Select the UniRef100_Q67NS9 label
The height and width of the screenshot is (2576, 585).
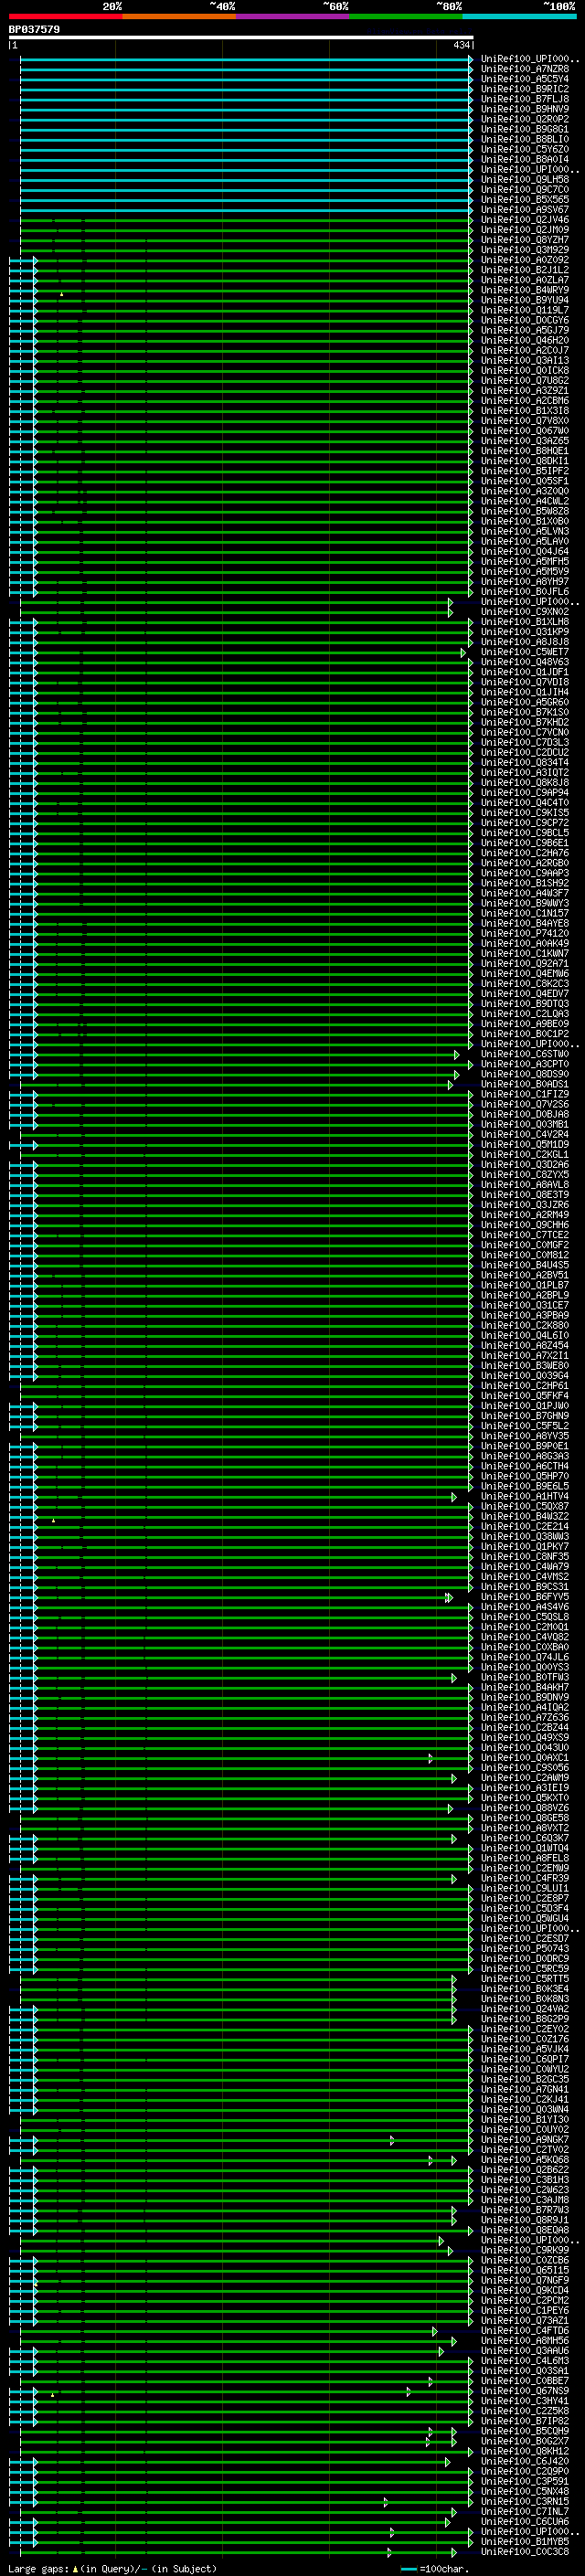tap(525, 2391)
